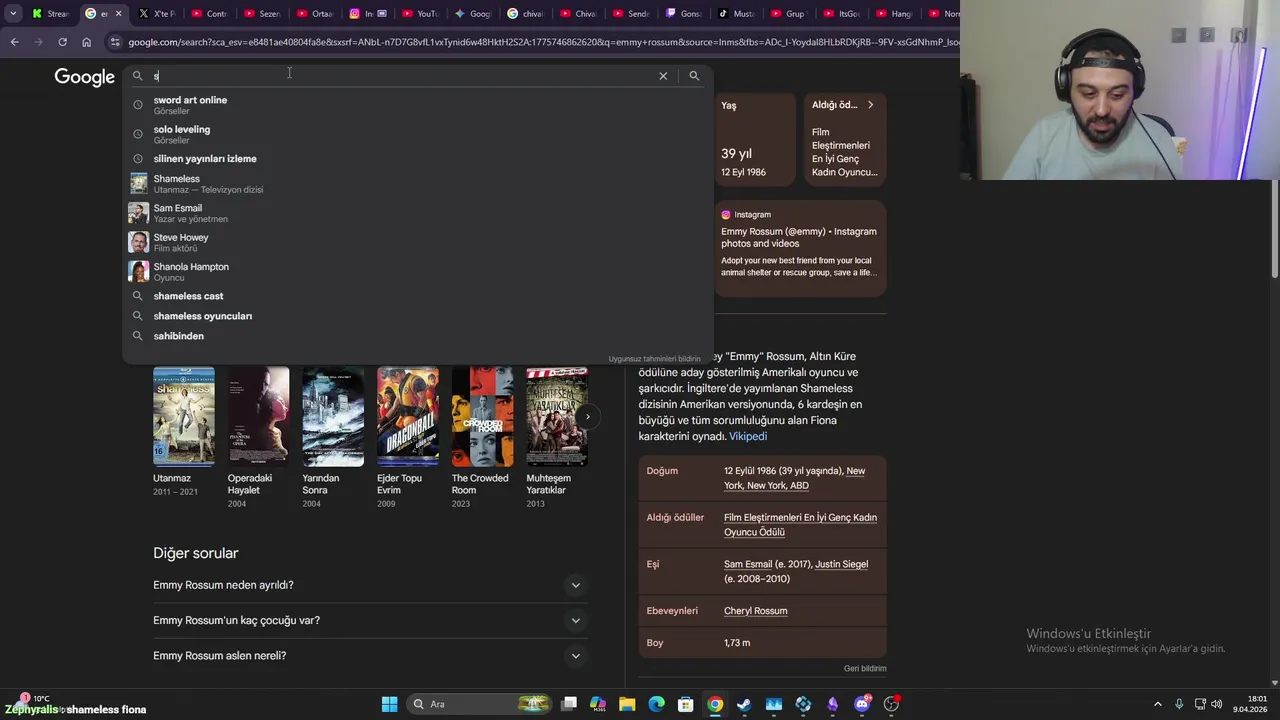This screenshot has width=1280, height=720.
Task: Select 'sahibinden' suggestion
Action: [418, 336]
